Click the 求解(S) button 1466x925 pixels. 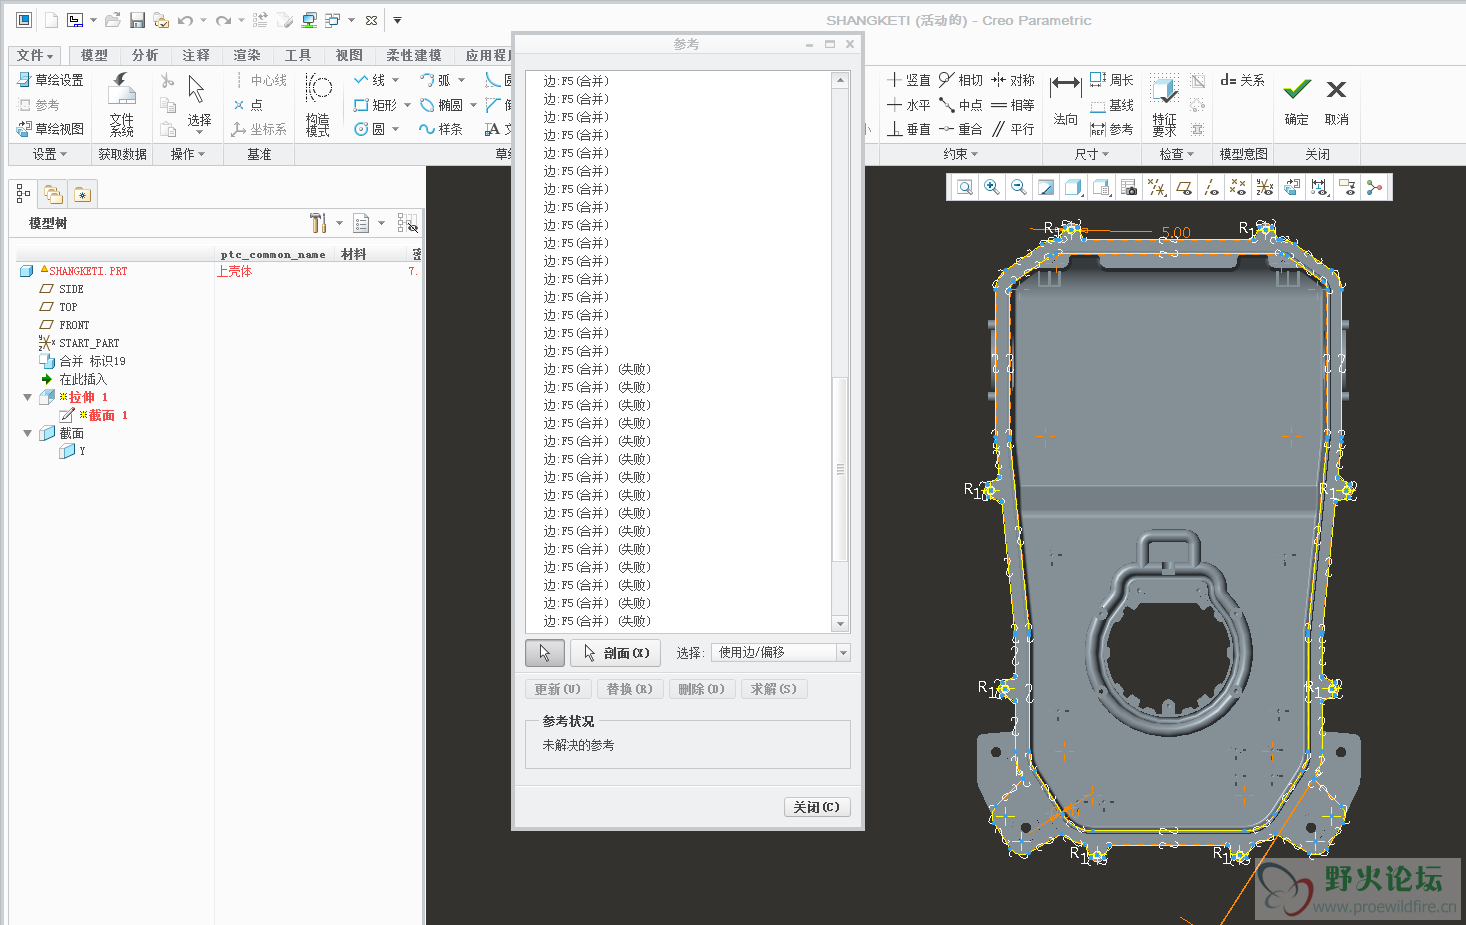(x=774, y=689)
